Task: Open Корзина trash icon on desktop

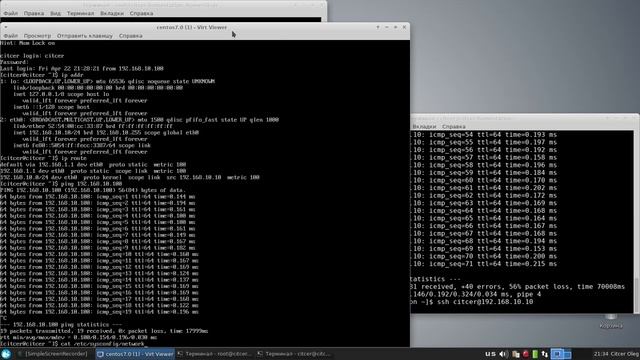Action: click(x=611, y=322)
